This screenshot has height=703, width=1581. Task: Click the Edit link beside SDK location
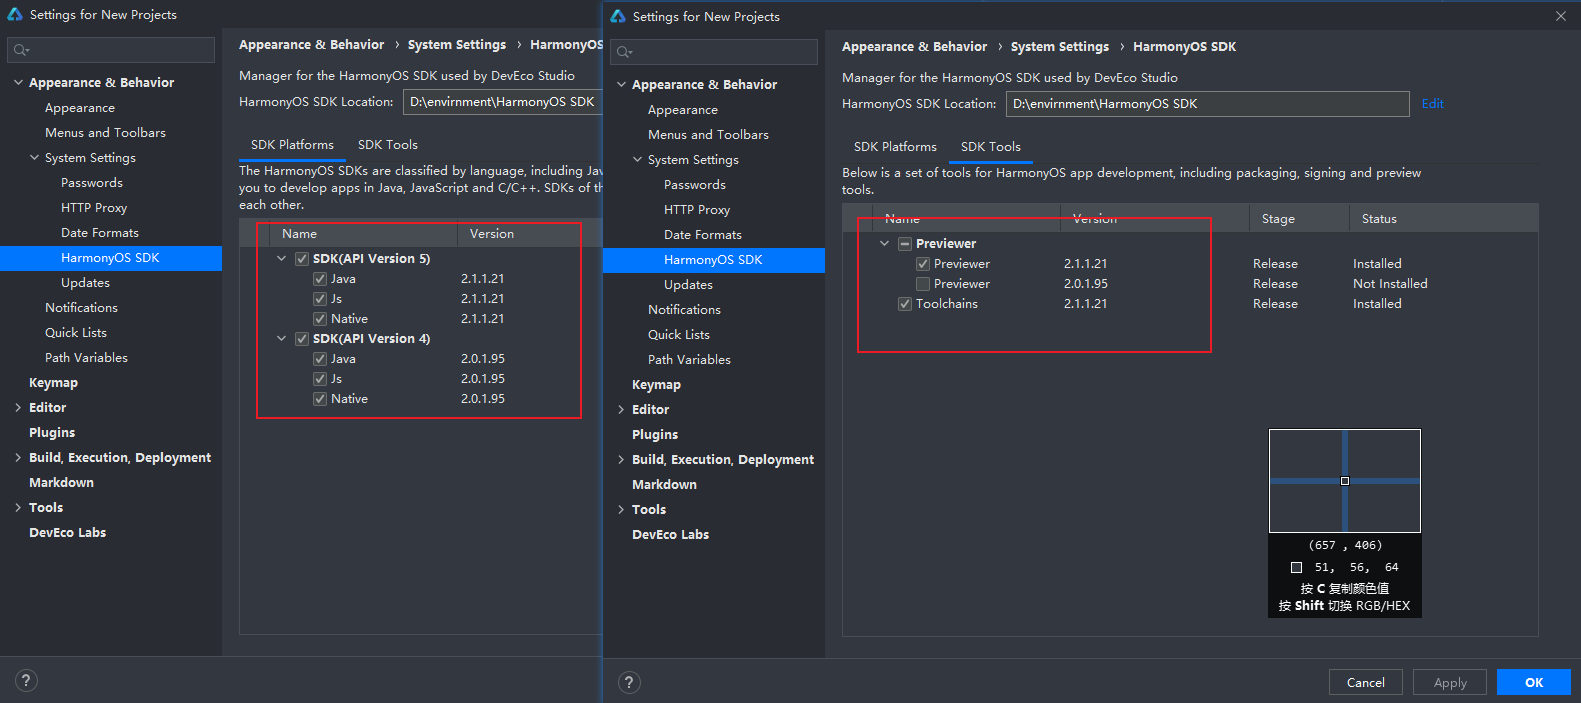pos(1432,104)
